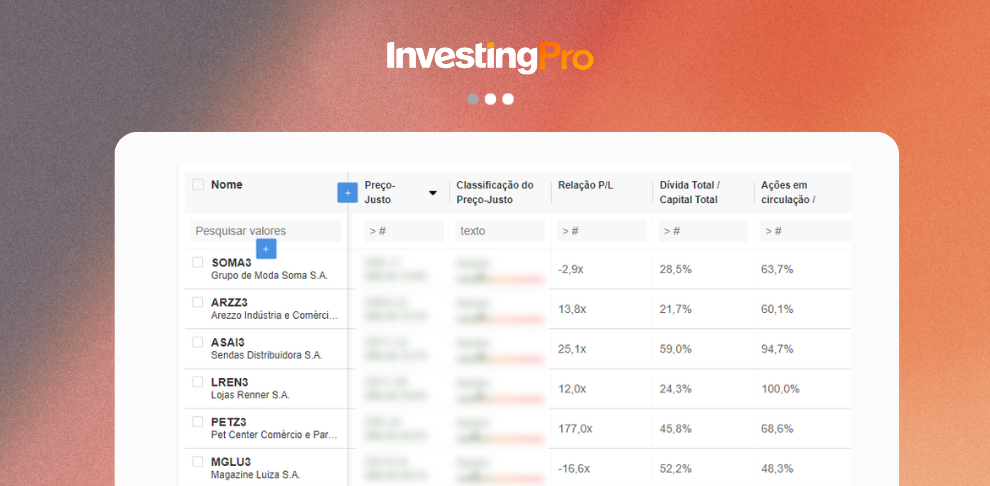Click the Classificação texto filter field
The height and width of the screenshot is (486, 990).
click(x=500, y=231)
